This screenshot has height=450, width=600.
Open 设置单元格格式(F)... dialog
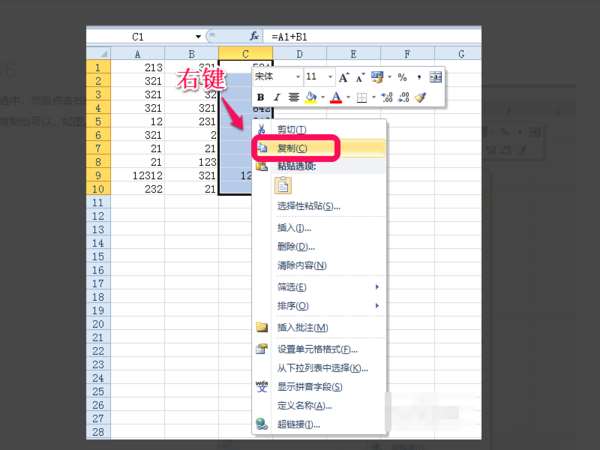coord(319,349)
